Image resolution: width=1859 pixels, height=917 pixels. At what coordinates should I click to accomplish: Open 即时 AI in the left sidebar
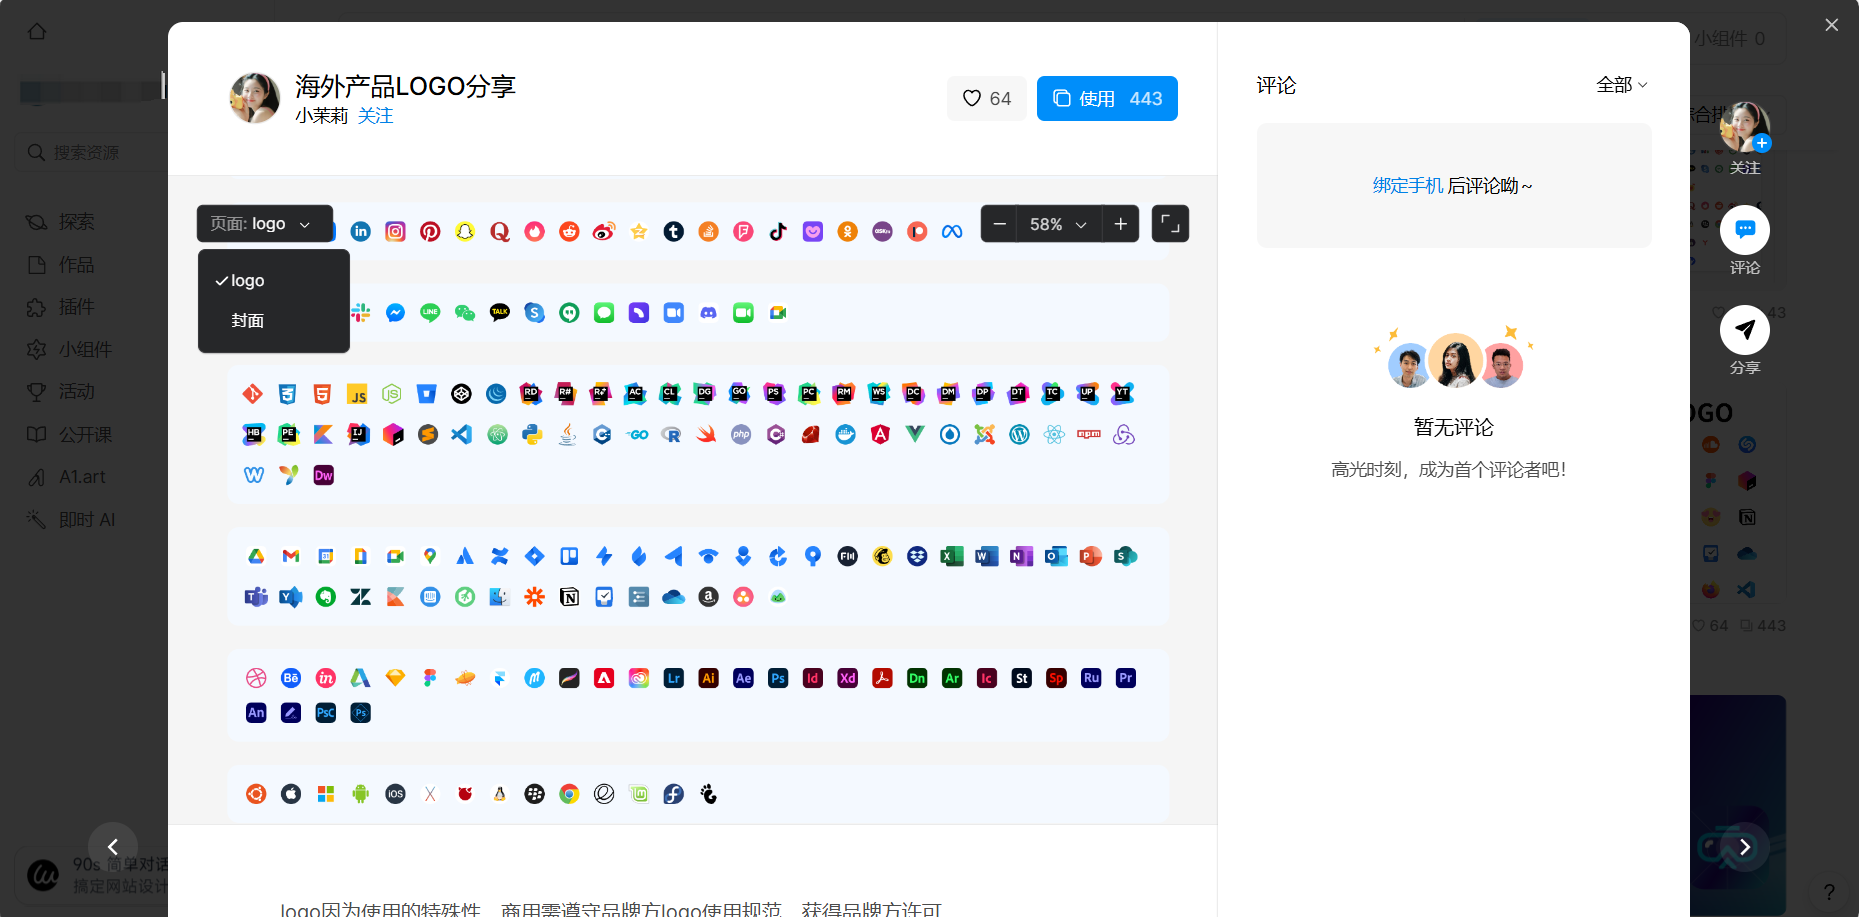point(72,520)
